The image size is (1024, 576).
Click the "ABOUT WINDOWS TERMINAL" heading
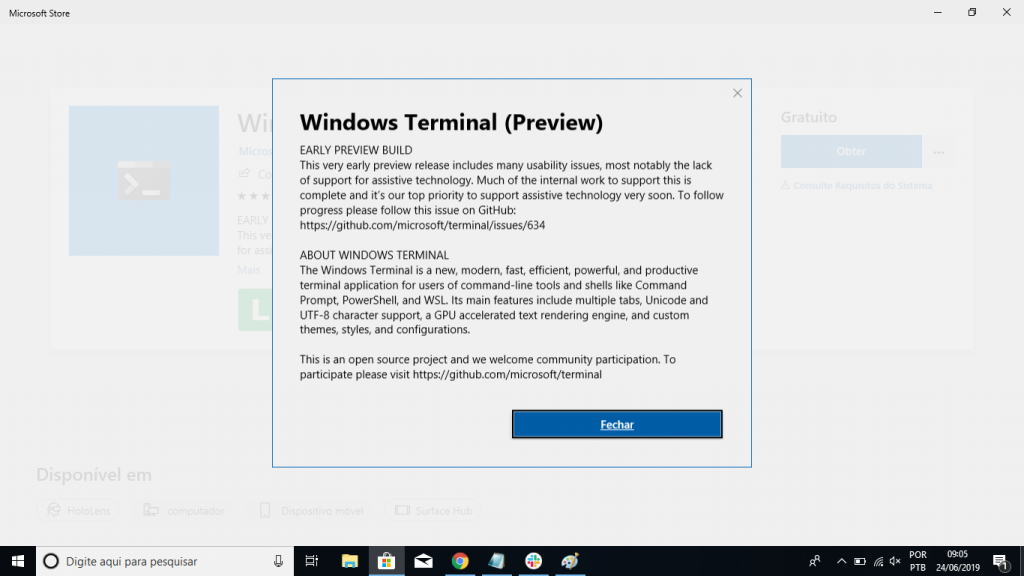point(374,255)
